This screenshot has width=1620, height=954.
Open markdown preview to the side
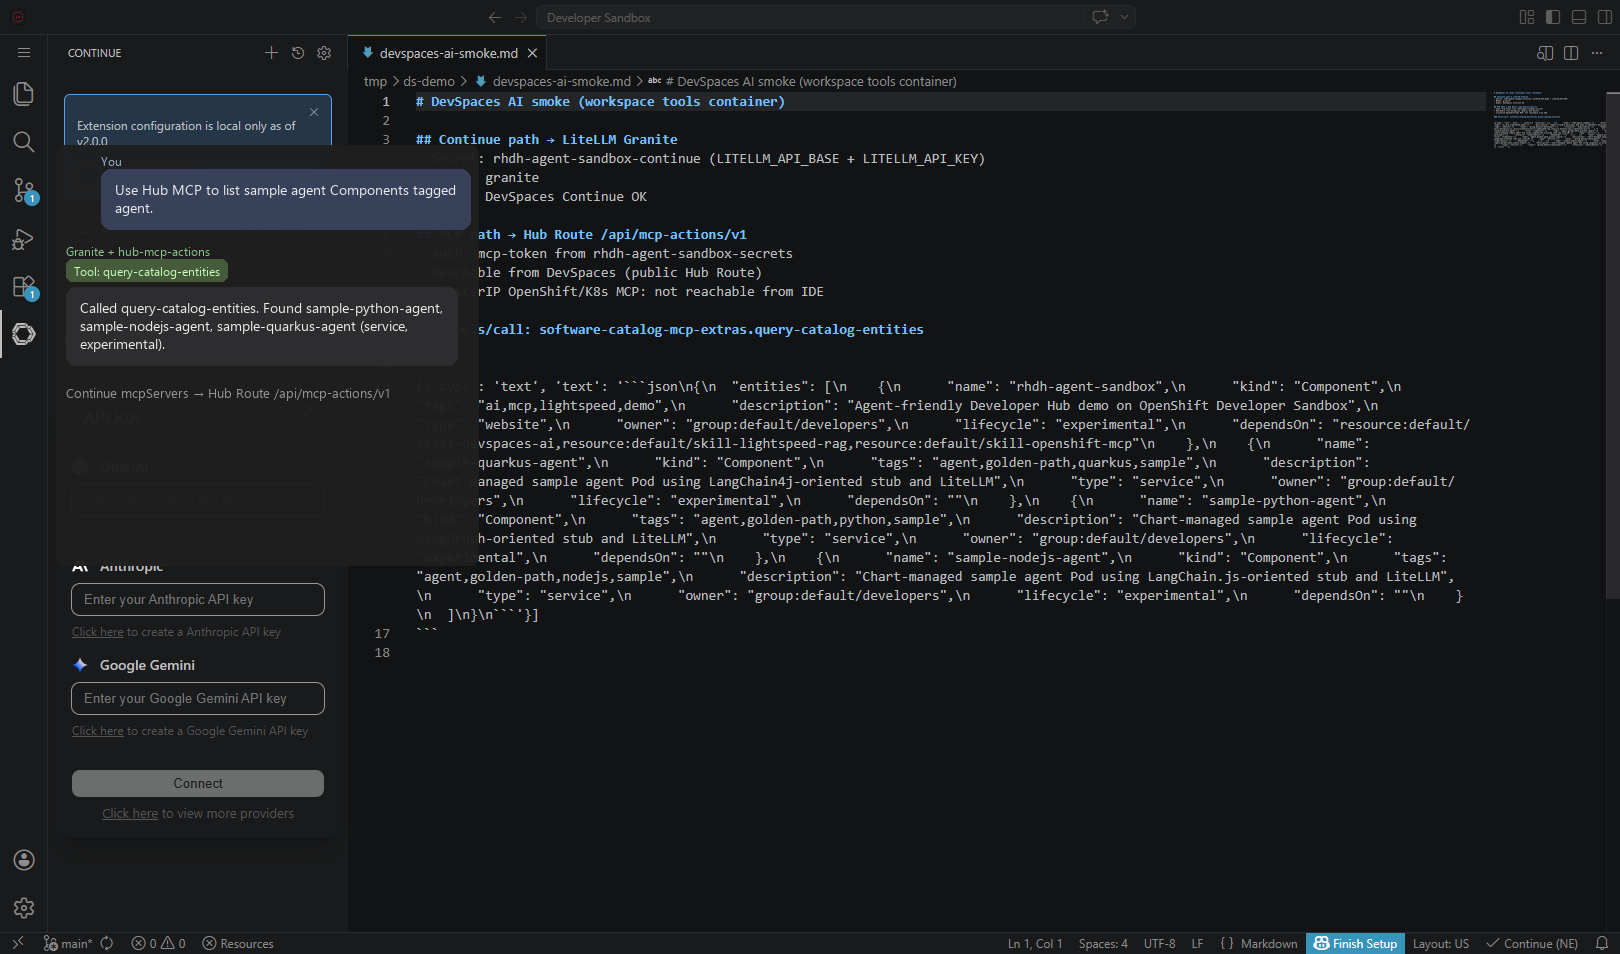click(x=1545, y=53)
